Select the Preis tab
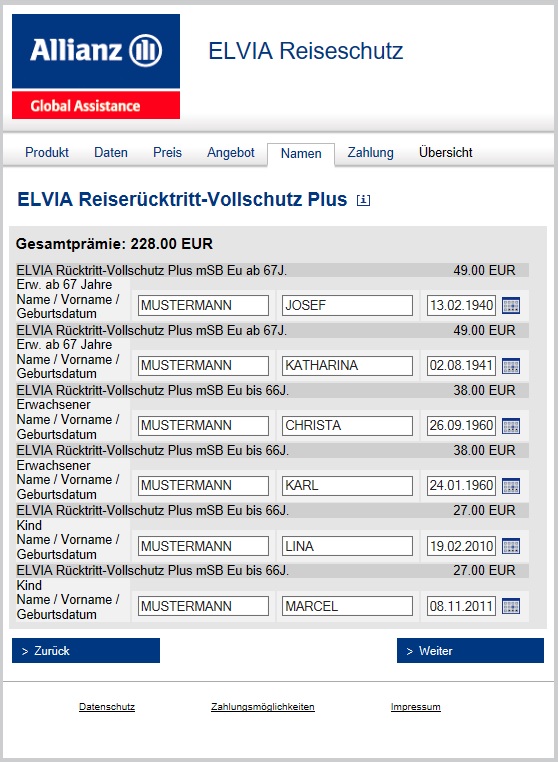This screenshot has width=558, height=762. click(x=167, y=153)
